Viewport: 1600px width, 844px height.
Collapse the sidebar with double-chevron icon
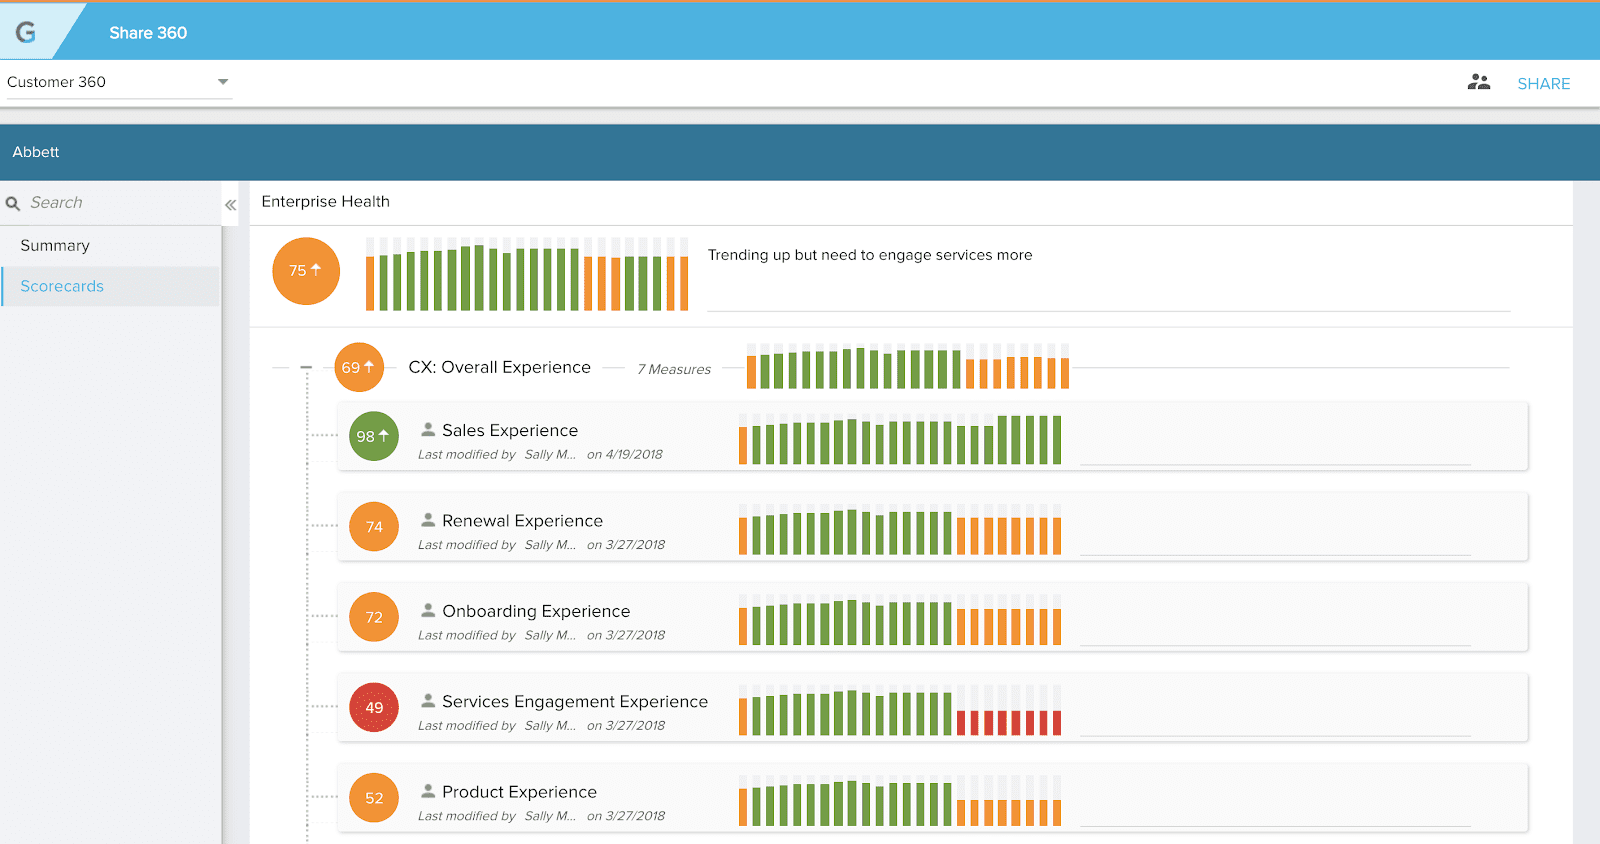tap(230, 204)
